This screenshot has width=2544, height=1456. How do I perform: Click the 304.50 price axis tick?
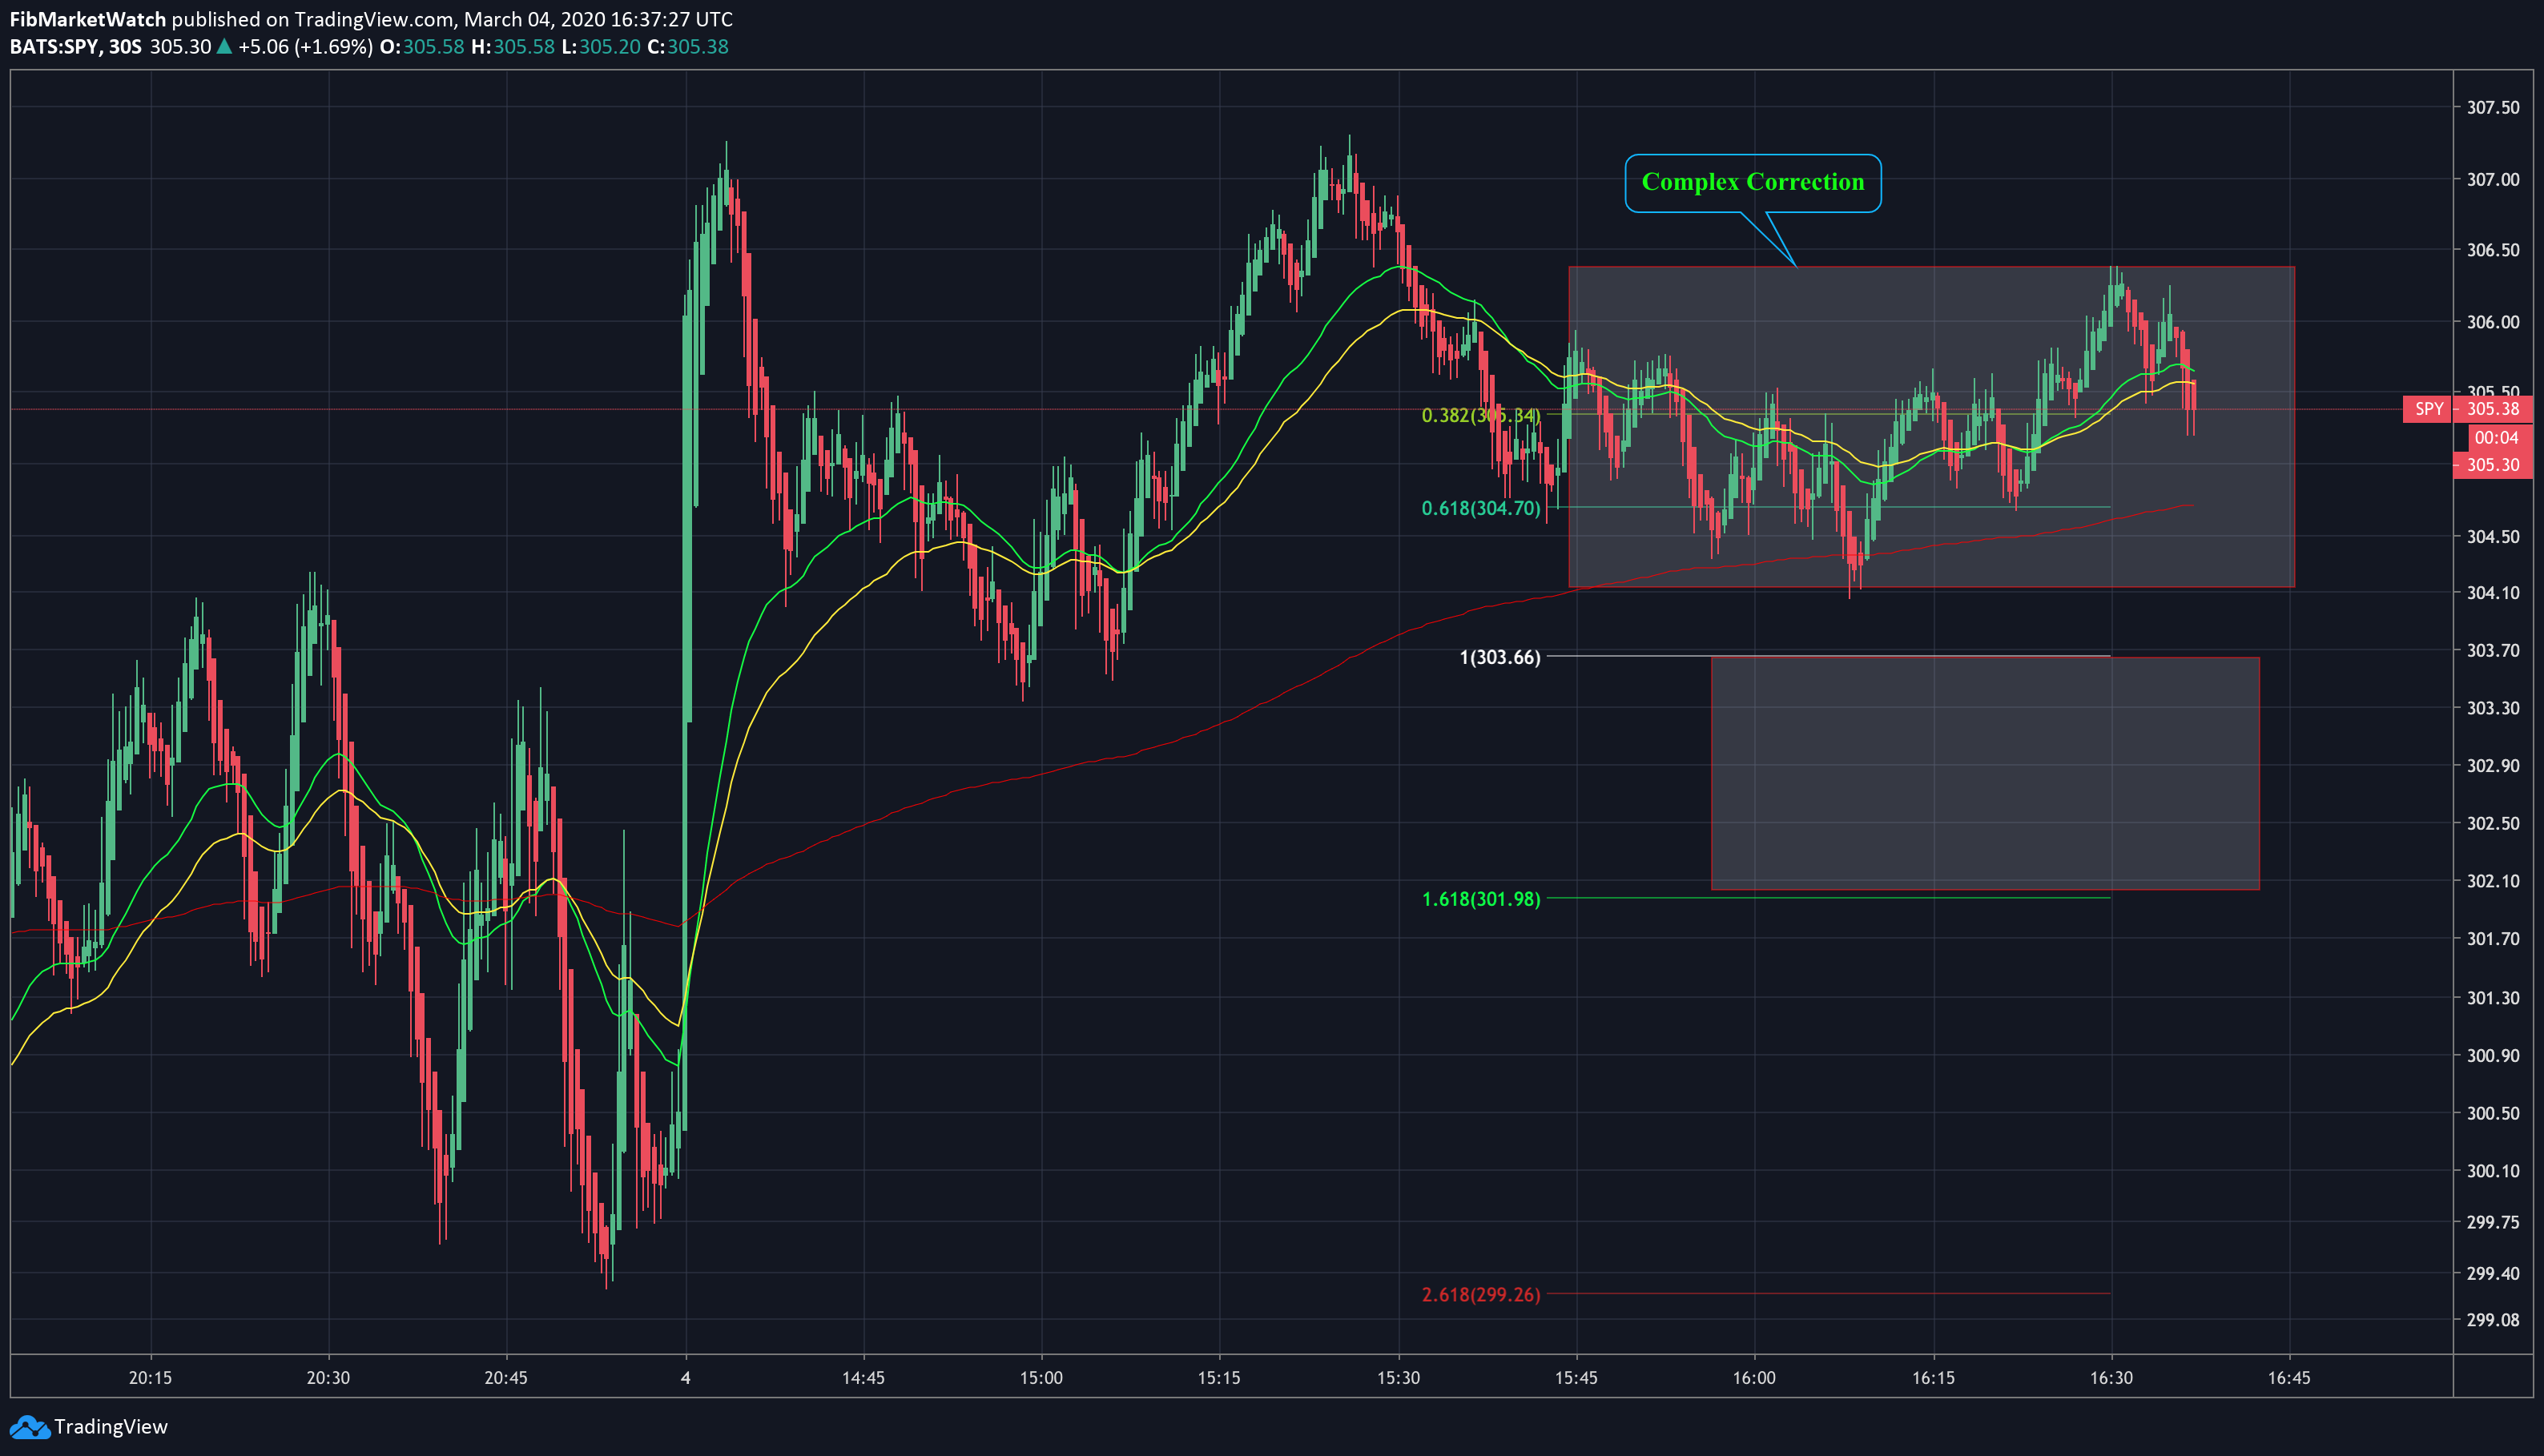(2493, 537)
